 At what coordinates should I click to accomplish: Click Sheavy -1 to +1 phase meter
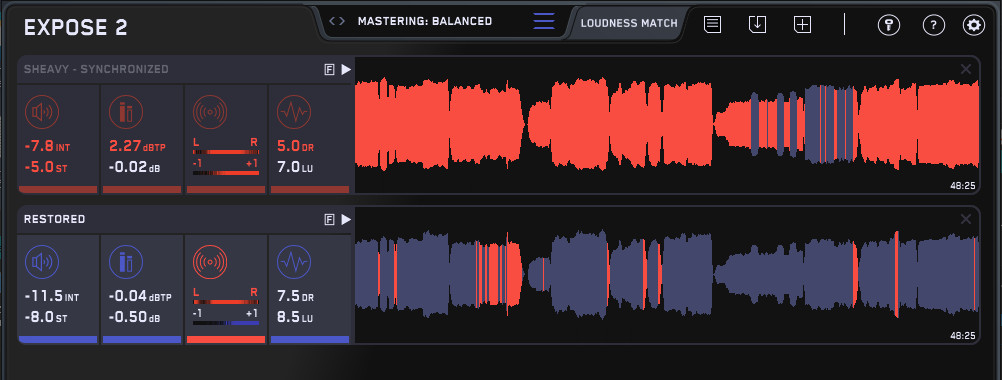(226, 167)
